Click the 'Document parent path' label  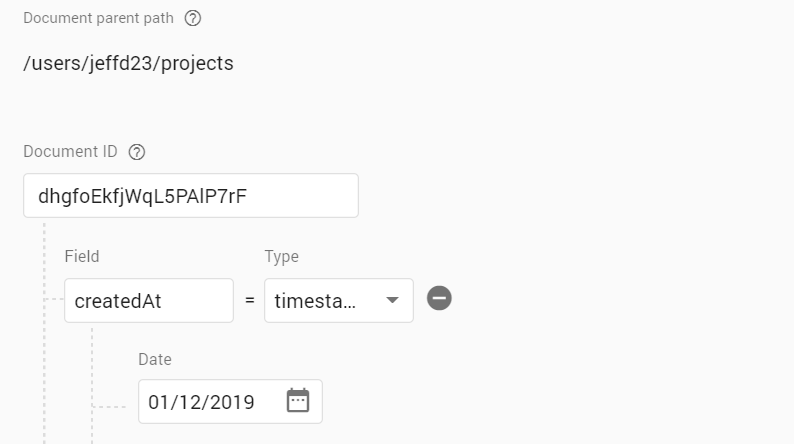pyautogui.click(x=98, y=18)
